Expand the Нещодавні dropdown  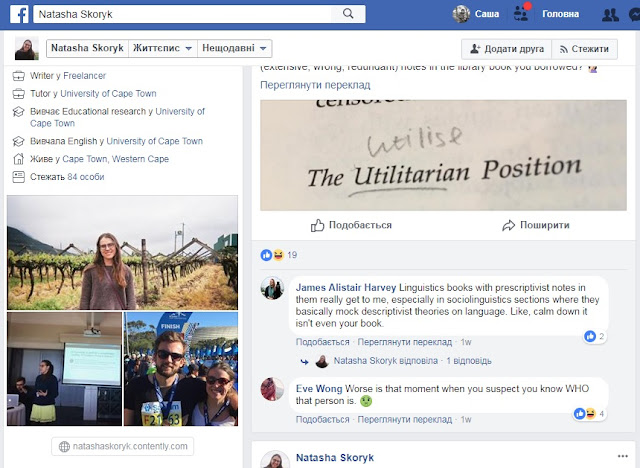(x=234, y=48)
